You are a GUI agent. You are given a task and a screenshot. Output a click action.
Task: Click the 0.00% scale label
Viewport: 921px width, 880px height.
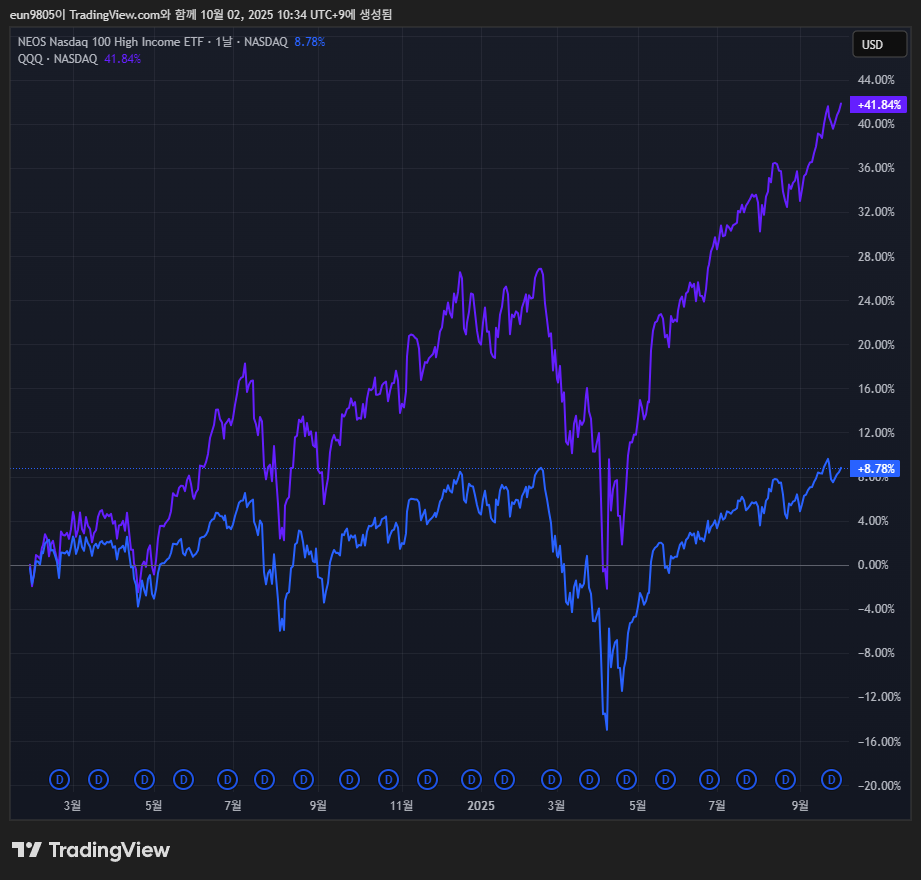873,565
